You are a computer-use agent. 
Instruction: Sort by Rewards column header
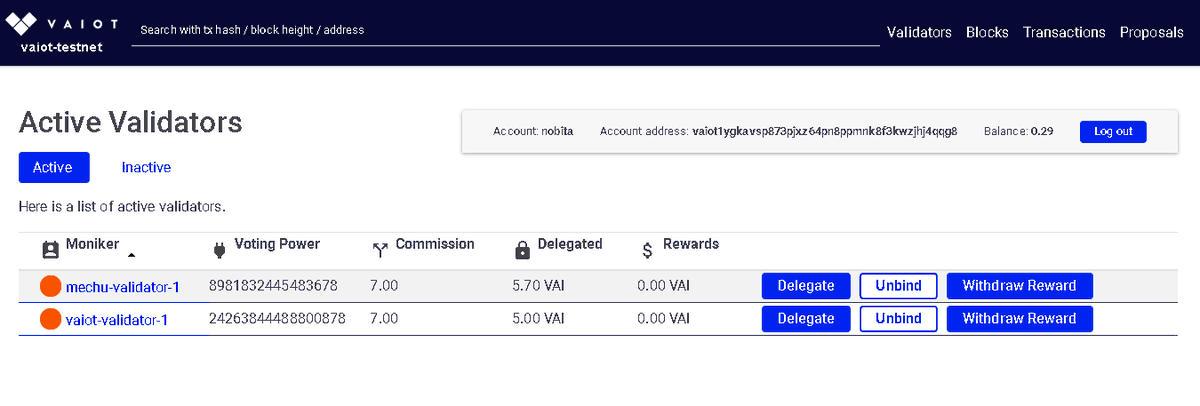point(690,244)
